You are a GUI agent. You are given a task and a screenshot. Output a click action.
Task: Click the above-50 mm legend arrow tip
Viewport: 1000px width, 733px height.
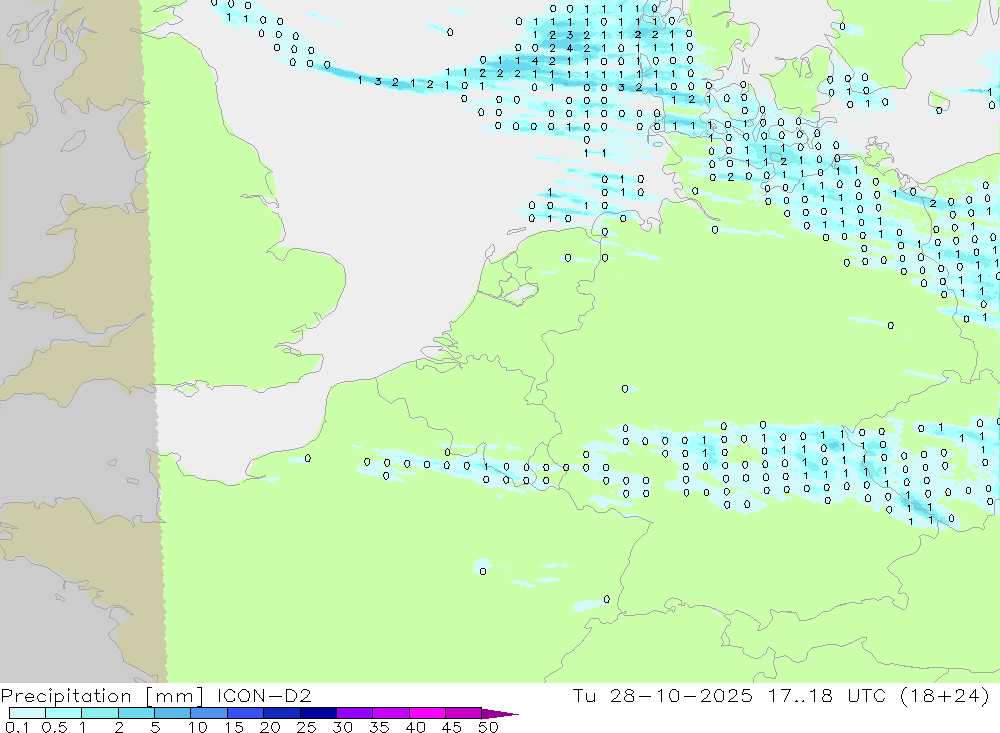coord(500,714)
